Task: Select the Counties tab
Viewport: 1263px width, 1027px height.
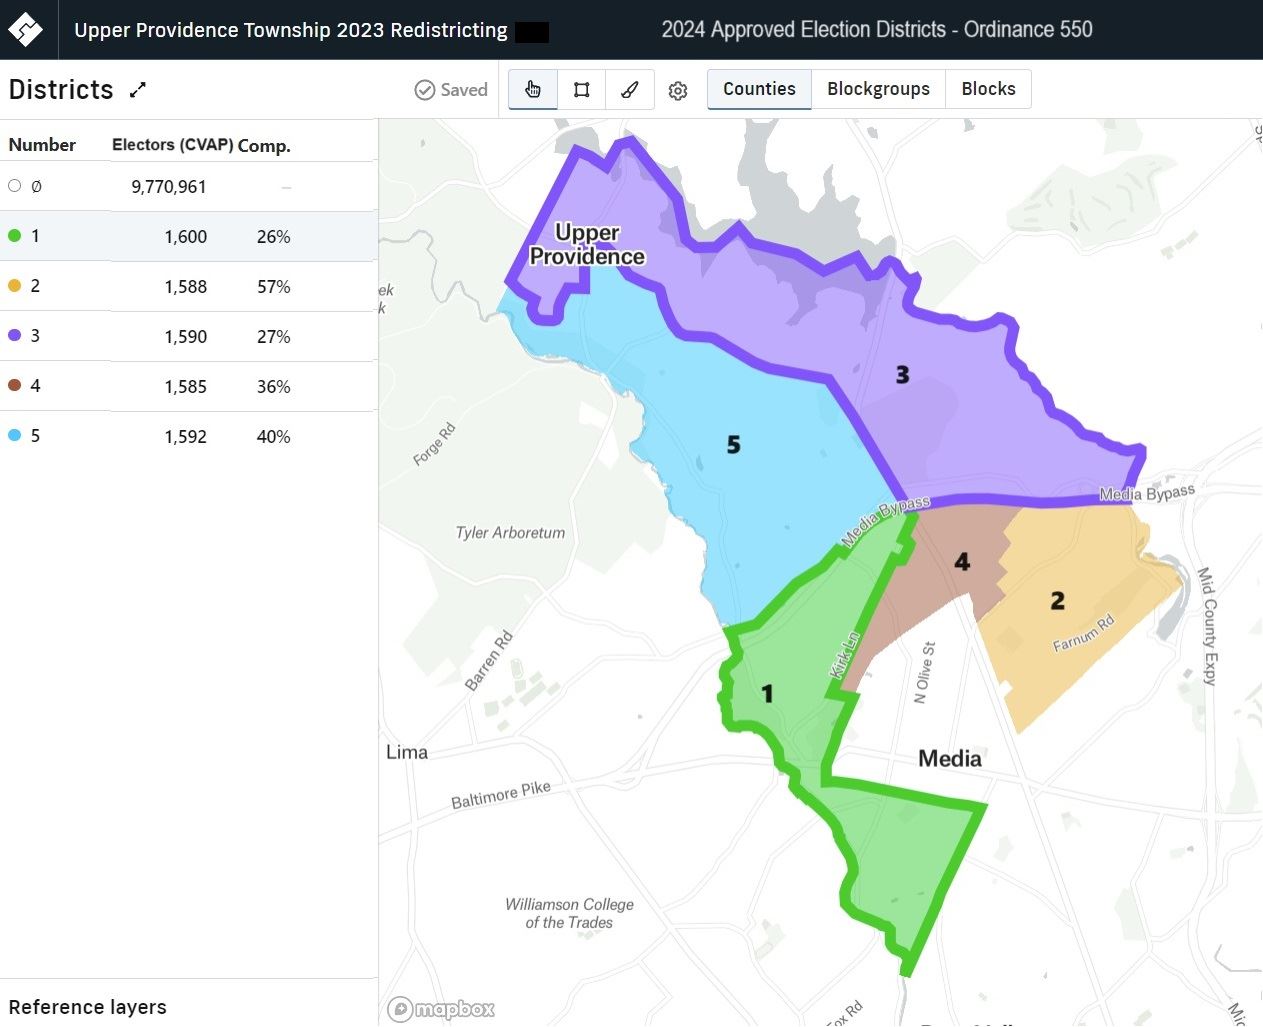Action: tap(758, 88)
